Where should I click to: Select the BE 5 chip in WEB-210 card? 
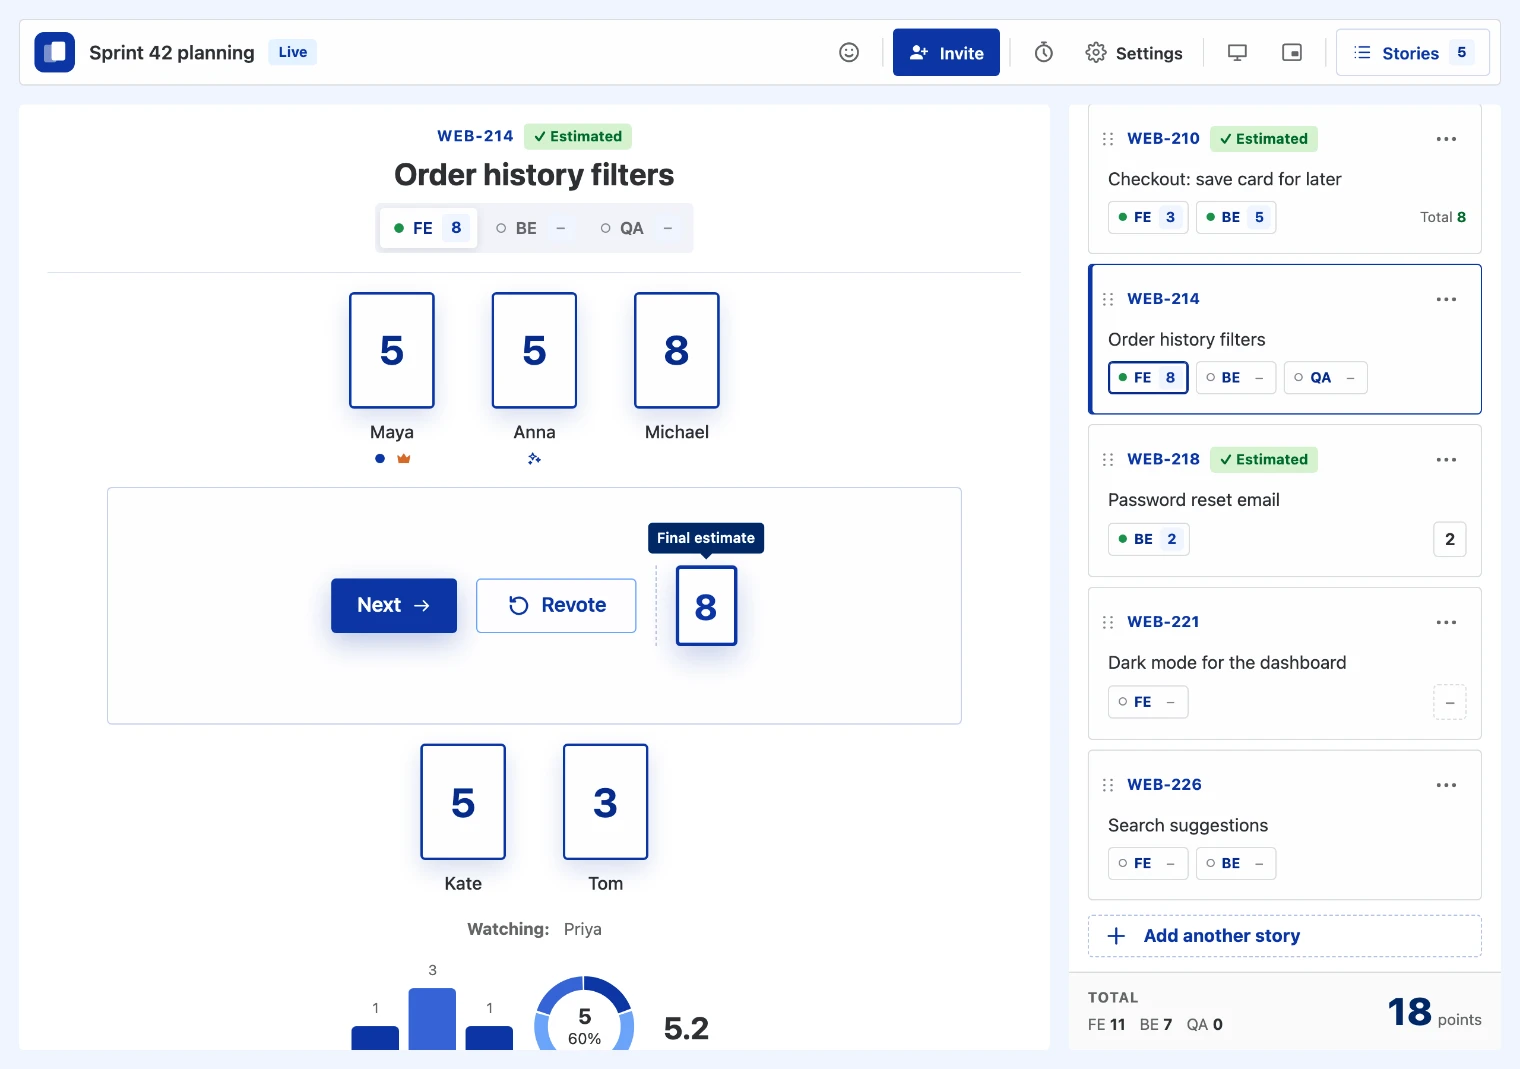pos(1236,217)
